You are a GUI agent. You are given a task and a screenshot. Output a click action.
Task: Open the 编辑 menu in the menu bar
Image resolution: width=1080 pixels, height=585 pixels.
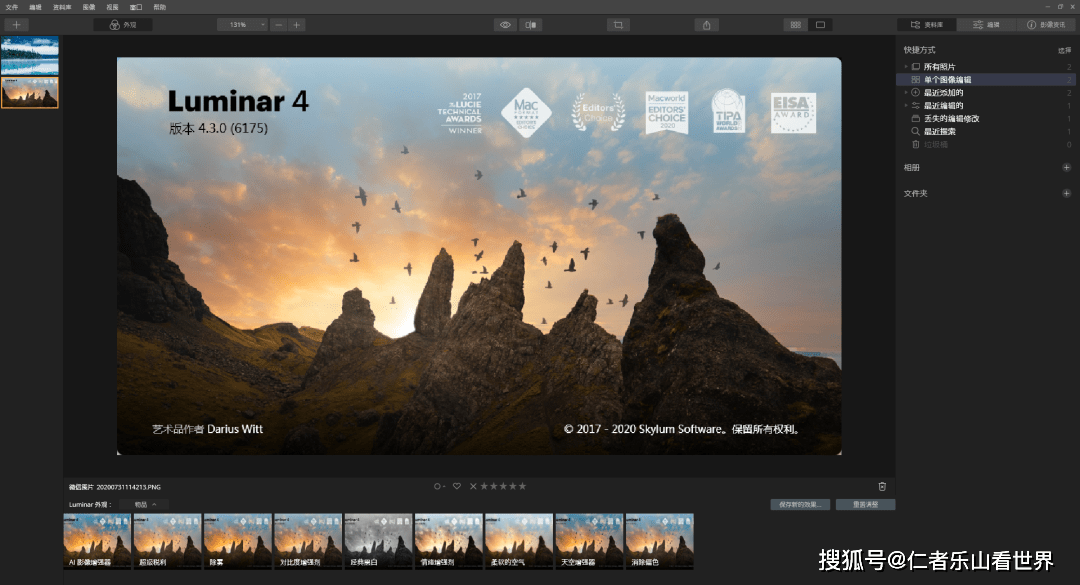(x=36, y=7)
